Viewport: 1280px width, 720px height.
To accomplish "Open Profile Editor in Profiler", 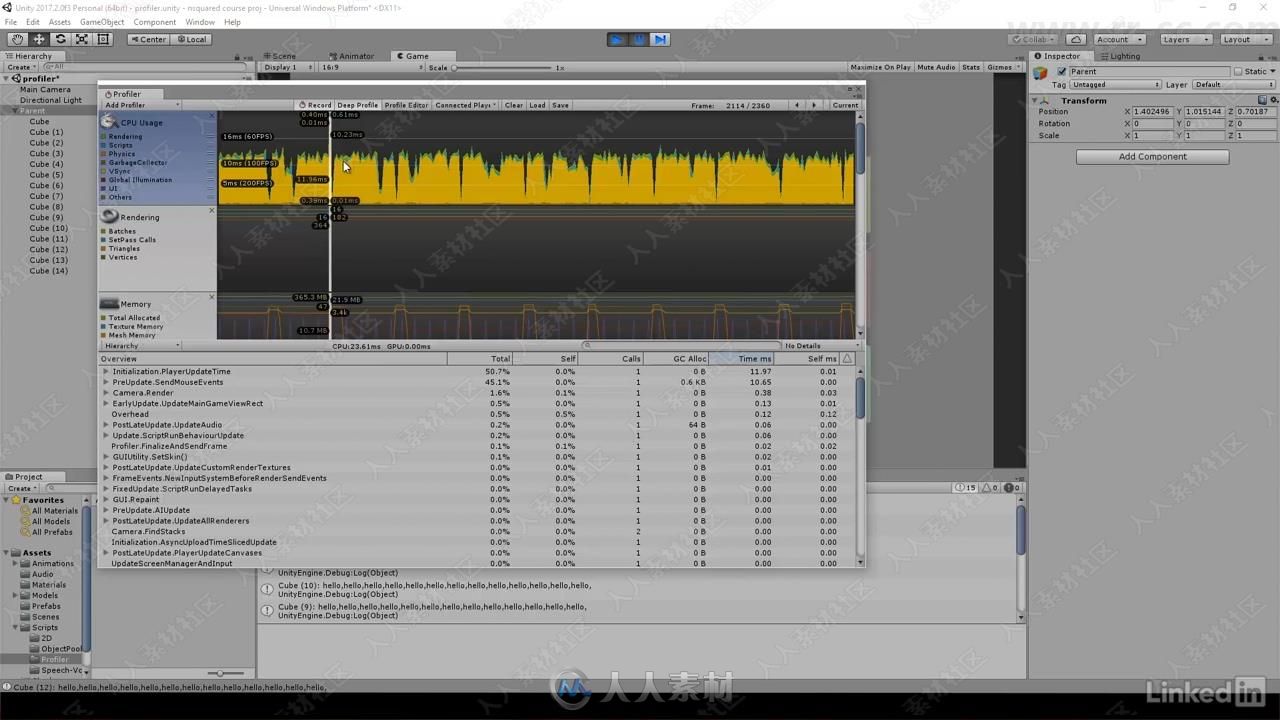I will (406, 105).
